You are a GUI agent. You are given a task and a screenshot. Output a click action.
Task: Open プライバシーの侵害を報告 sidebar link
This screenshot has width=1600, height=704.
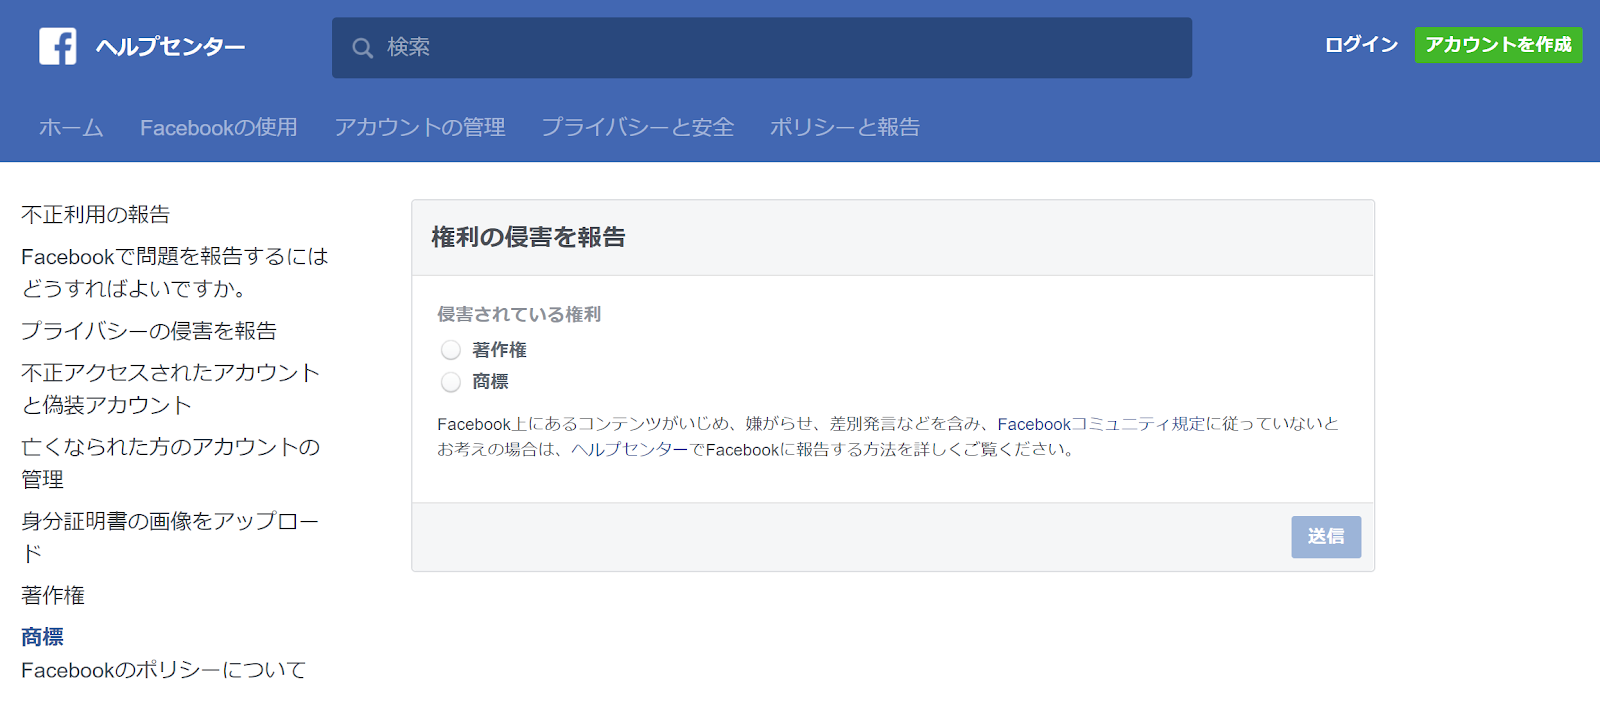coord(149,330)
